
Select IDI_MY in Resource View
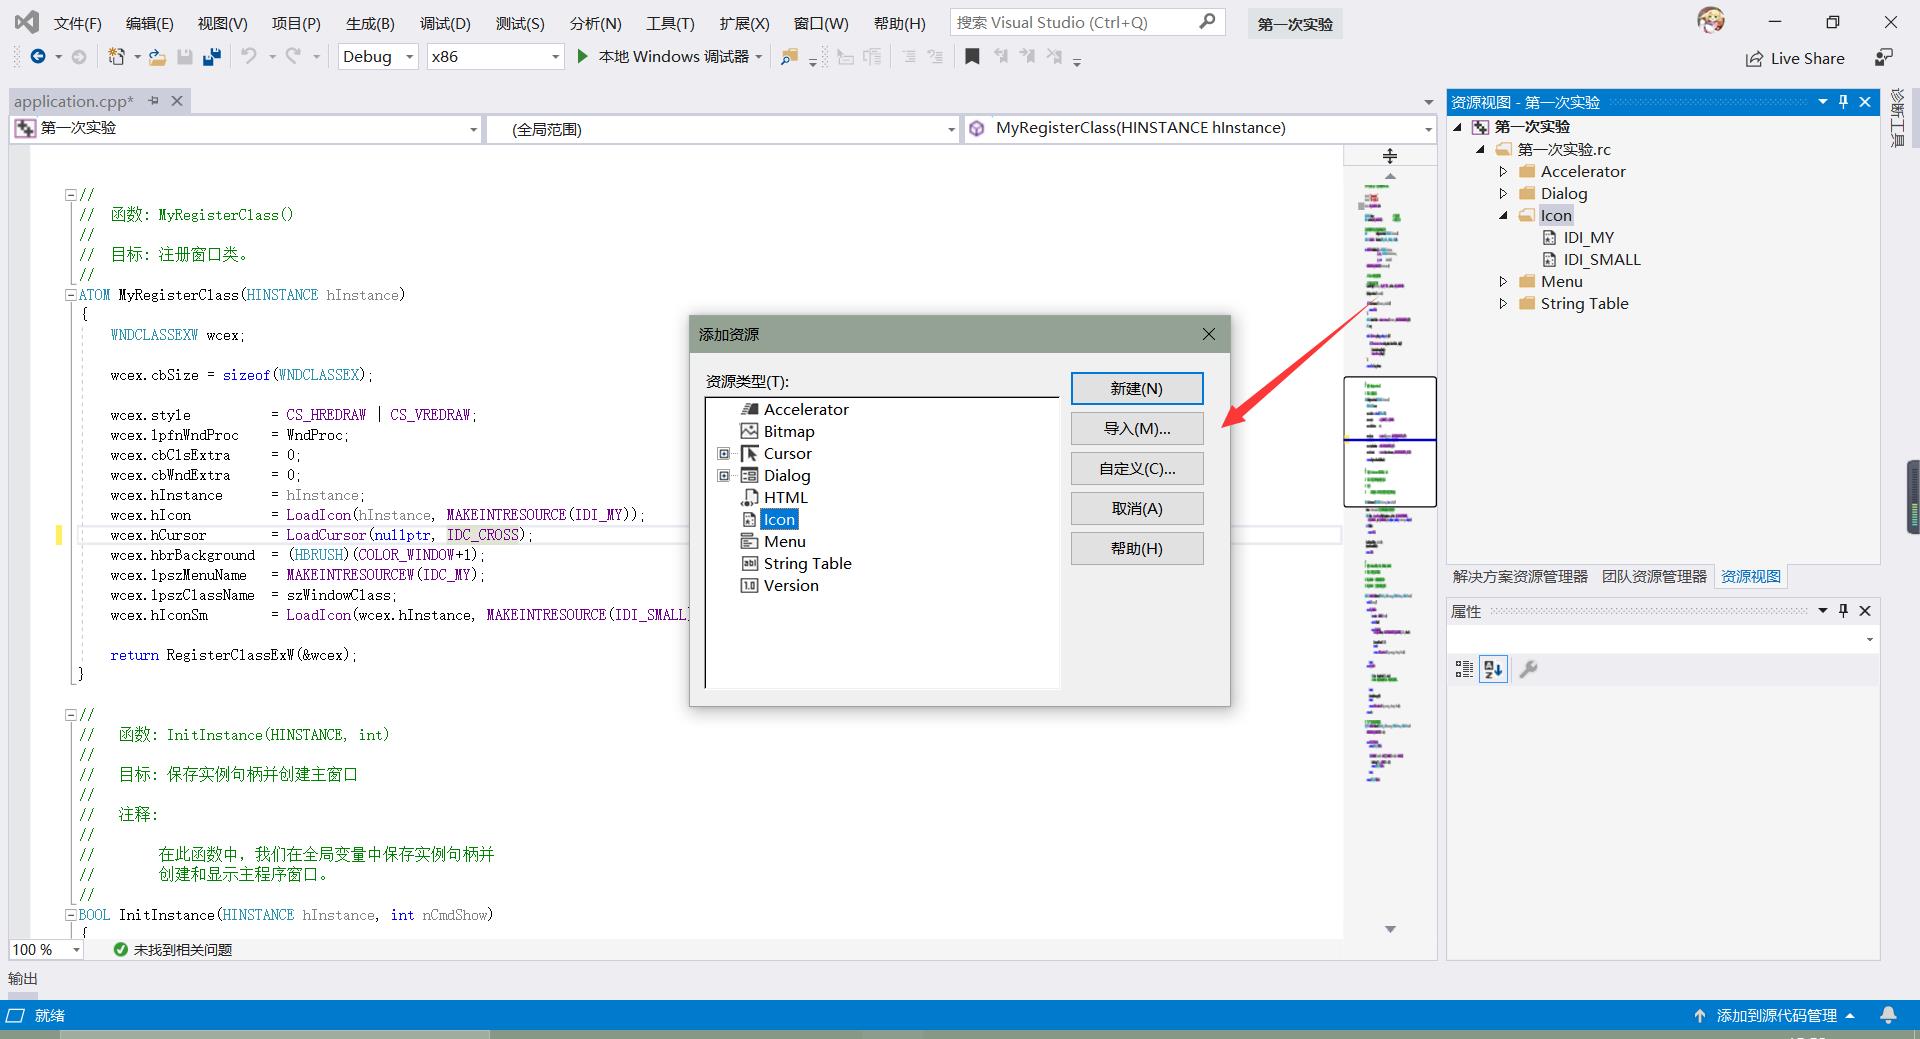click(x=1588, y=238)
